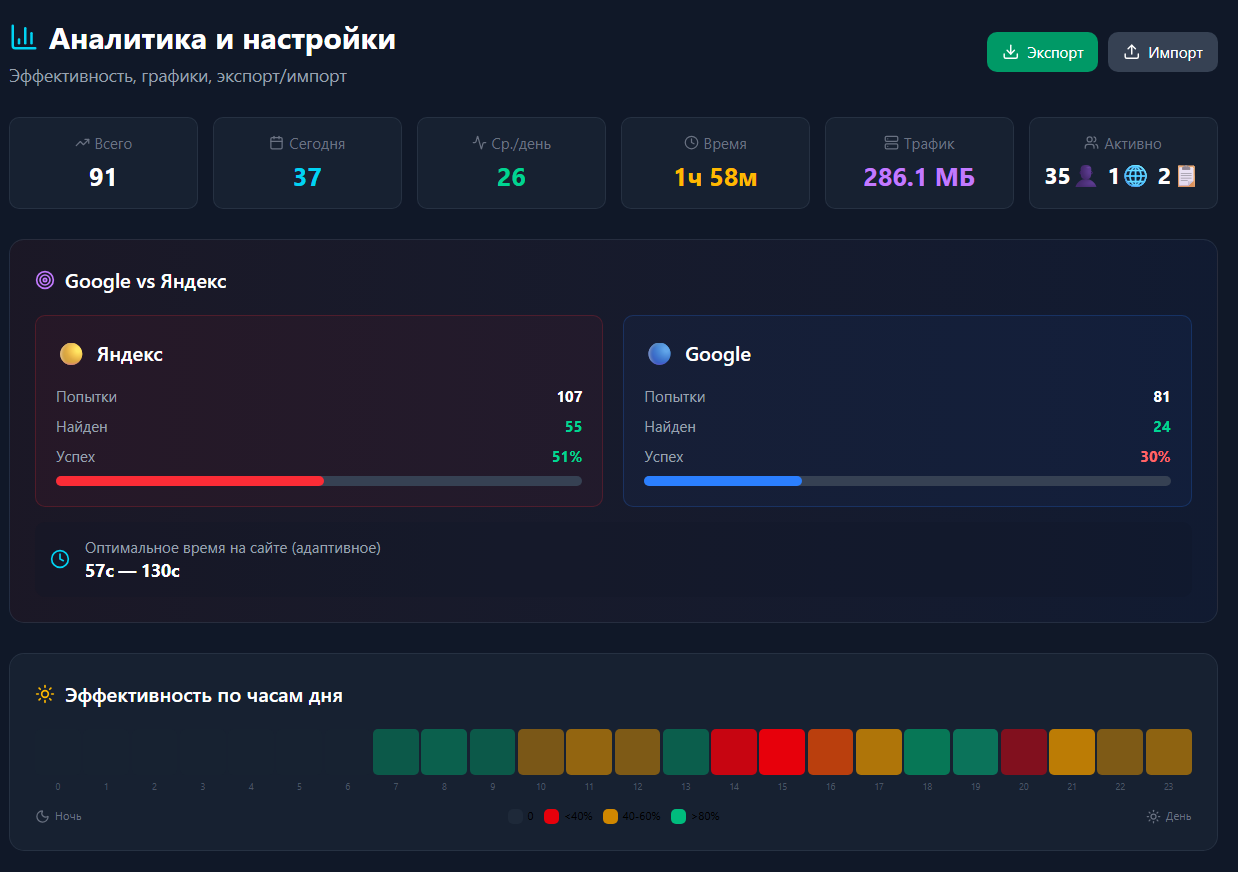1238x872 pixels.
Task: Select the dark red hour 20 heatmap cell
Action: tap(1024, 752)
